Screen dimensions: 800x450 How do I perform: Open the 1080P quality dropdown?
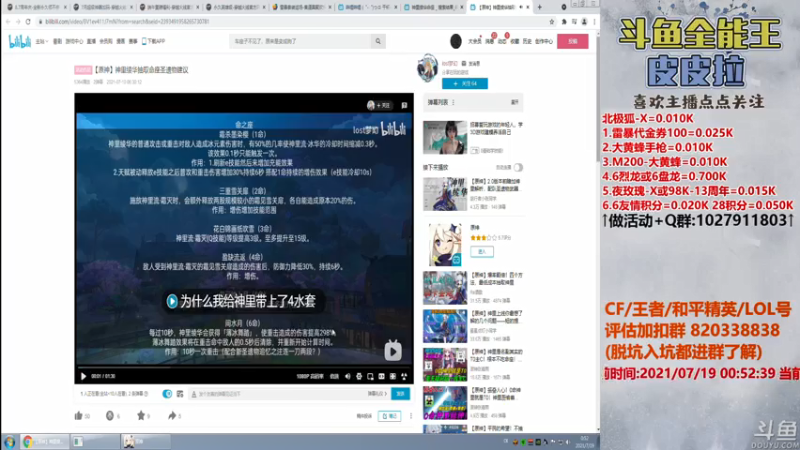click(x=310, y=377)
